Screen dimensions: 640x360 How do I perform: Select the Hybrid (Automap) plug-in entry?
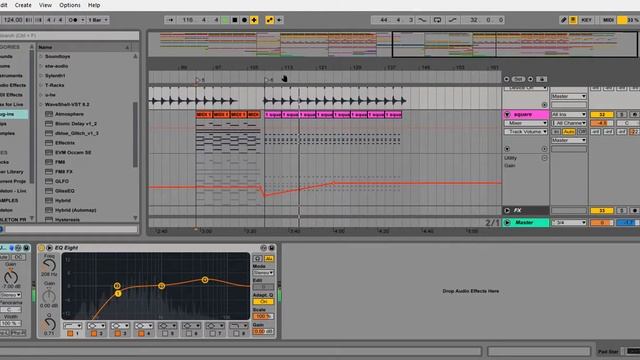click(75, 210)
